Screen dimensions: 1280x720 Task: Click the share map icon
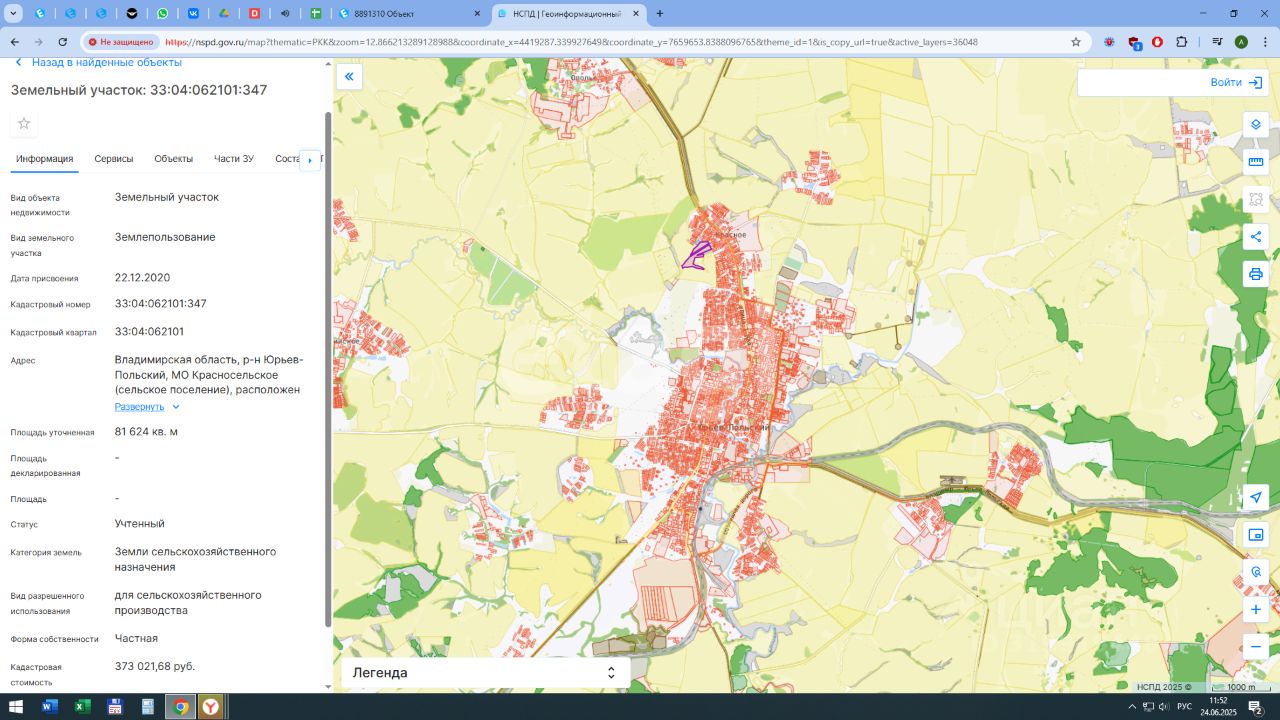[1256, 237]
